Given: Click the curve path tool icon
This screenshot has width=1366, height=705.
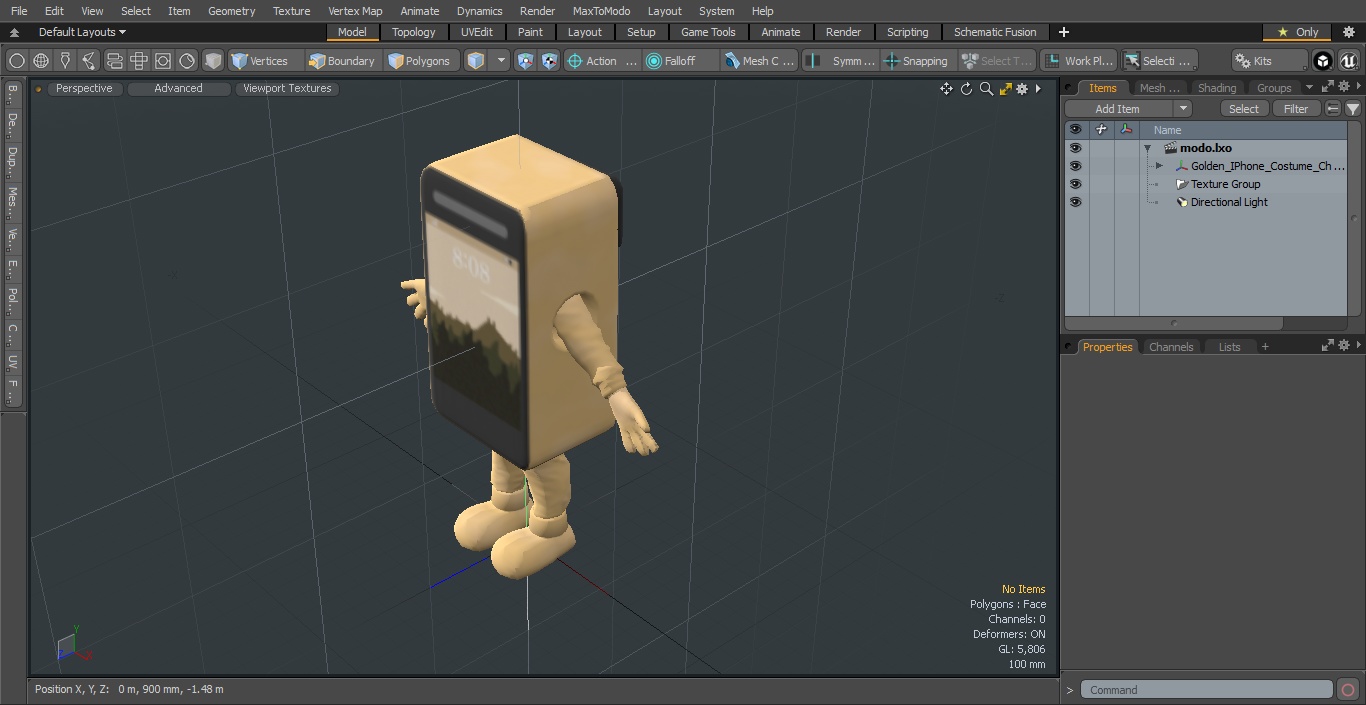Looking at the screenshot, I should pyautogui.click(x=89, y=61).
